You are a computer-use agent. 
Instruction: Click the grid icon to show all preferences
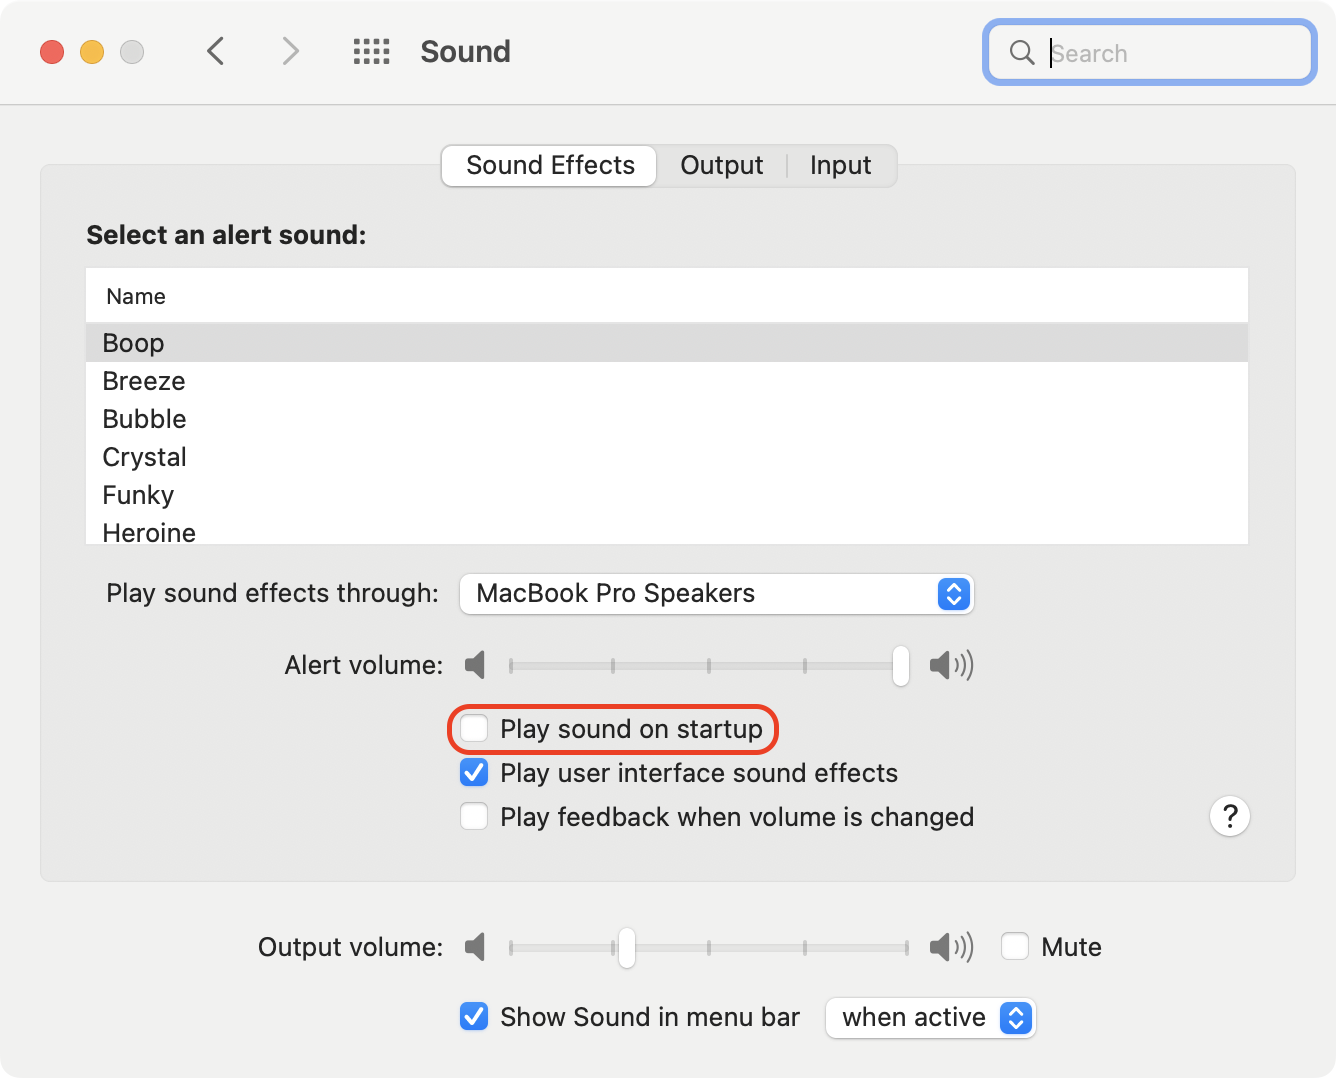[x=371, y=51]
